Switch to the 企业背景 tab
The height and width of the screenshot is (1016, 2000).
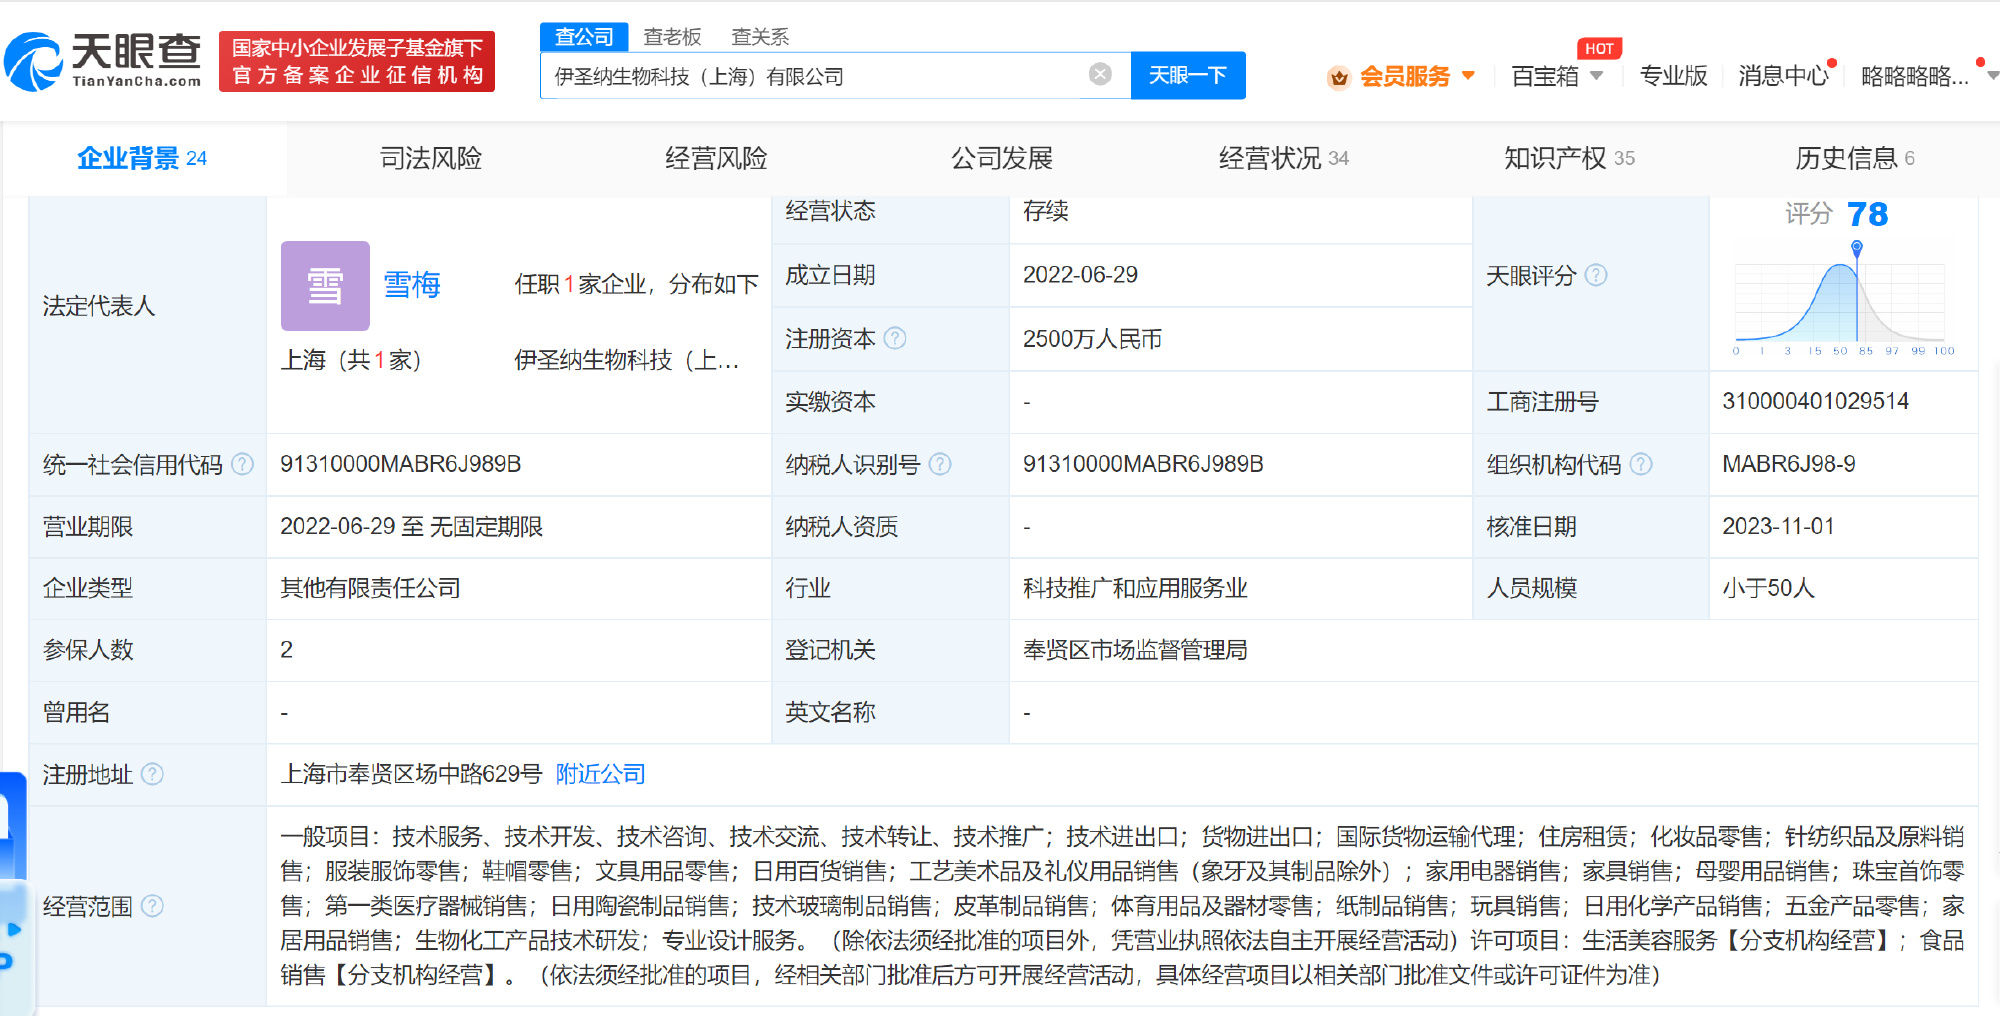[142, 158]
